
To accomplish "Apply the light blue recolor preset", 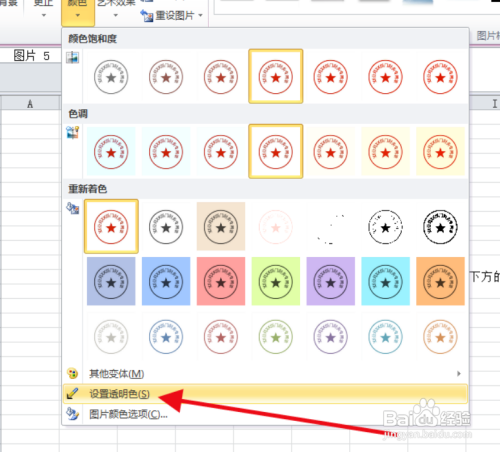I will (x=166, y=336).
